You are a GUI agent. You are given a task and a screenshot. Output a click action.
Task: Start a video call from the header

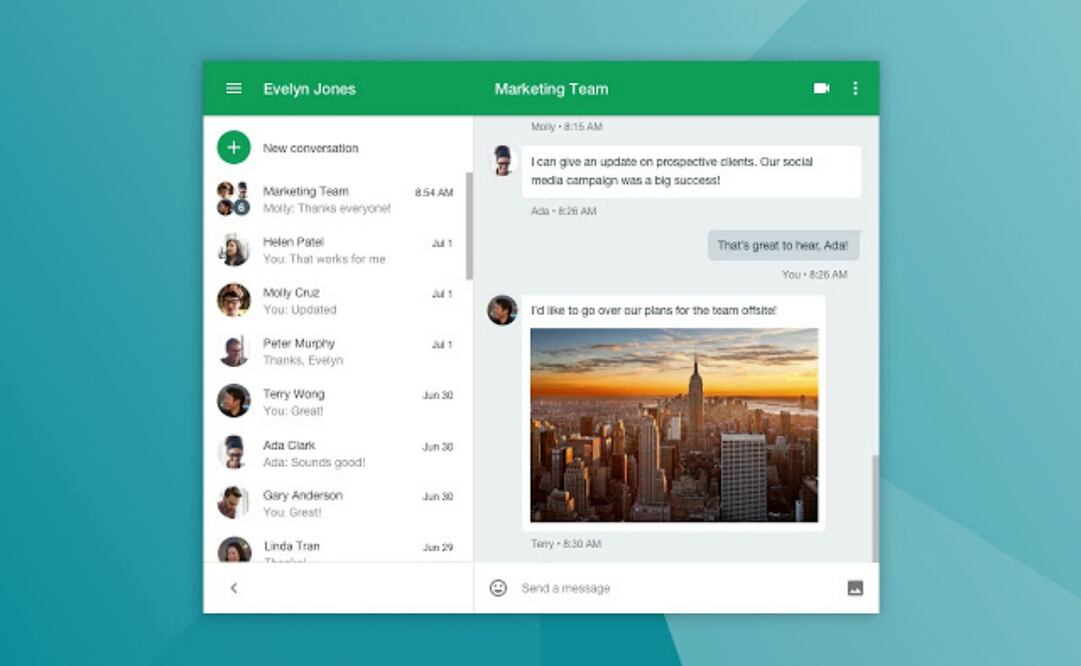pos(821,88)
